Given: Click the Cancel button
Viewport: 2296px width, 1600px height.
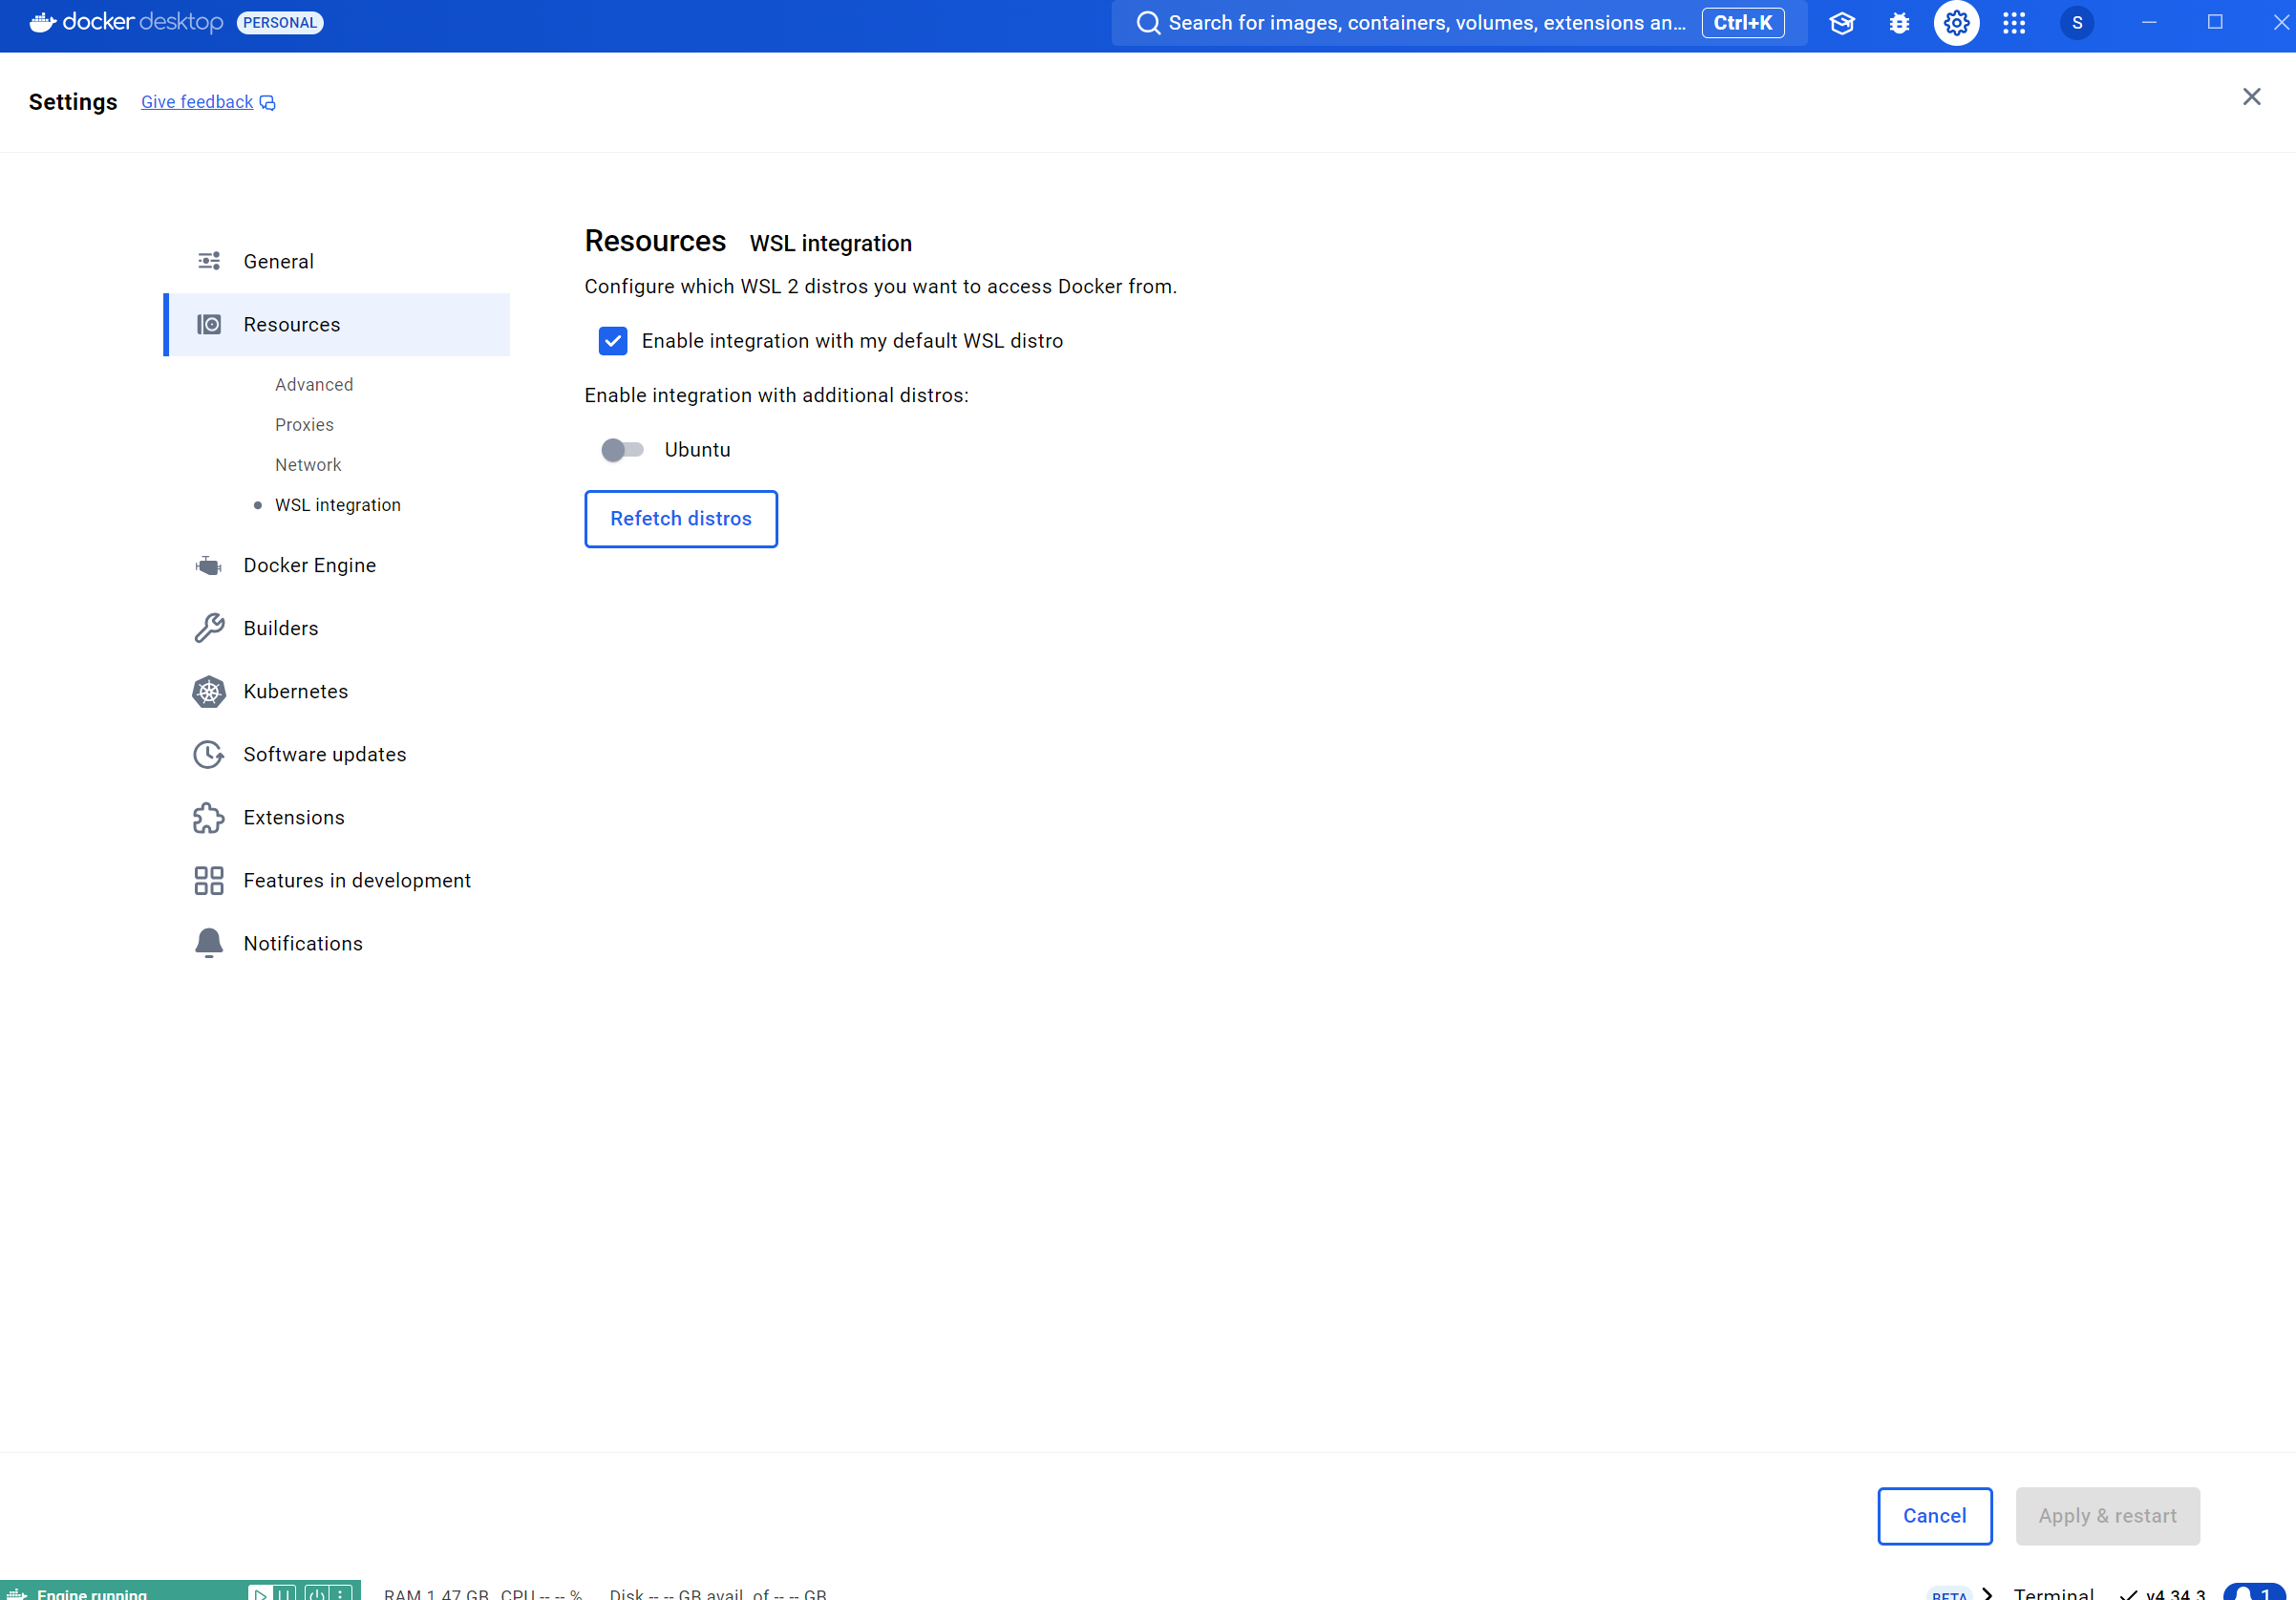Looking at the screenshot, I should (1934, 1516).
